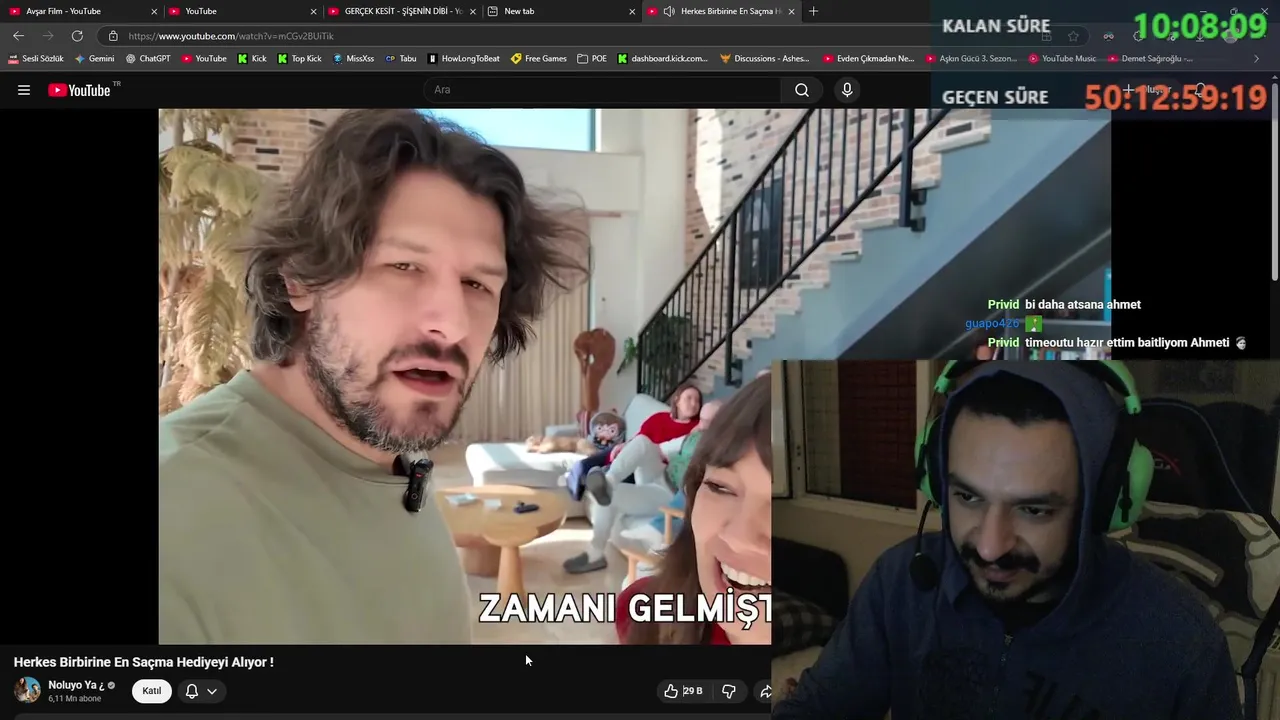Open the Evden Çıkmadan Ne bookmark
Viewport: 1280px width, 720px height.
click(x=869, y=59)
